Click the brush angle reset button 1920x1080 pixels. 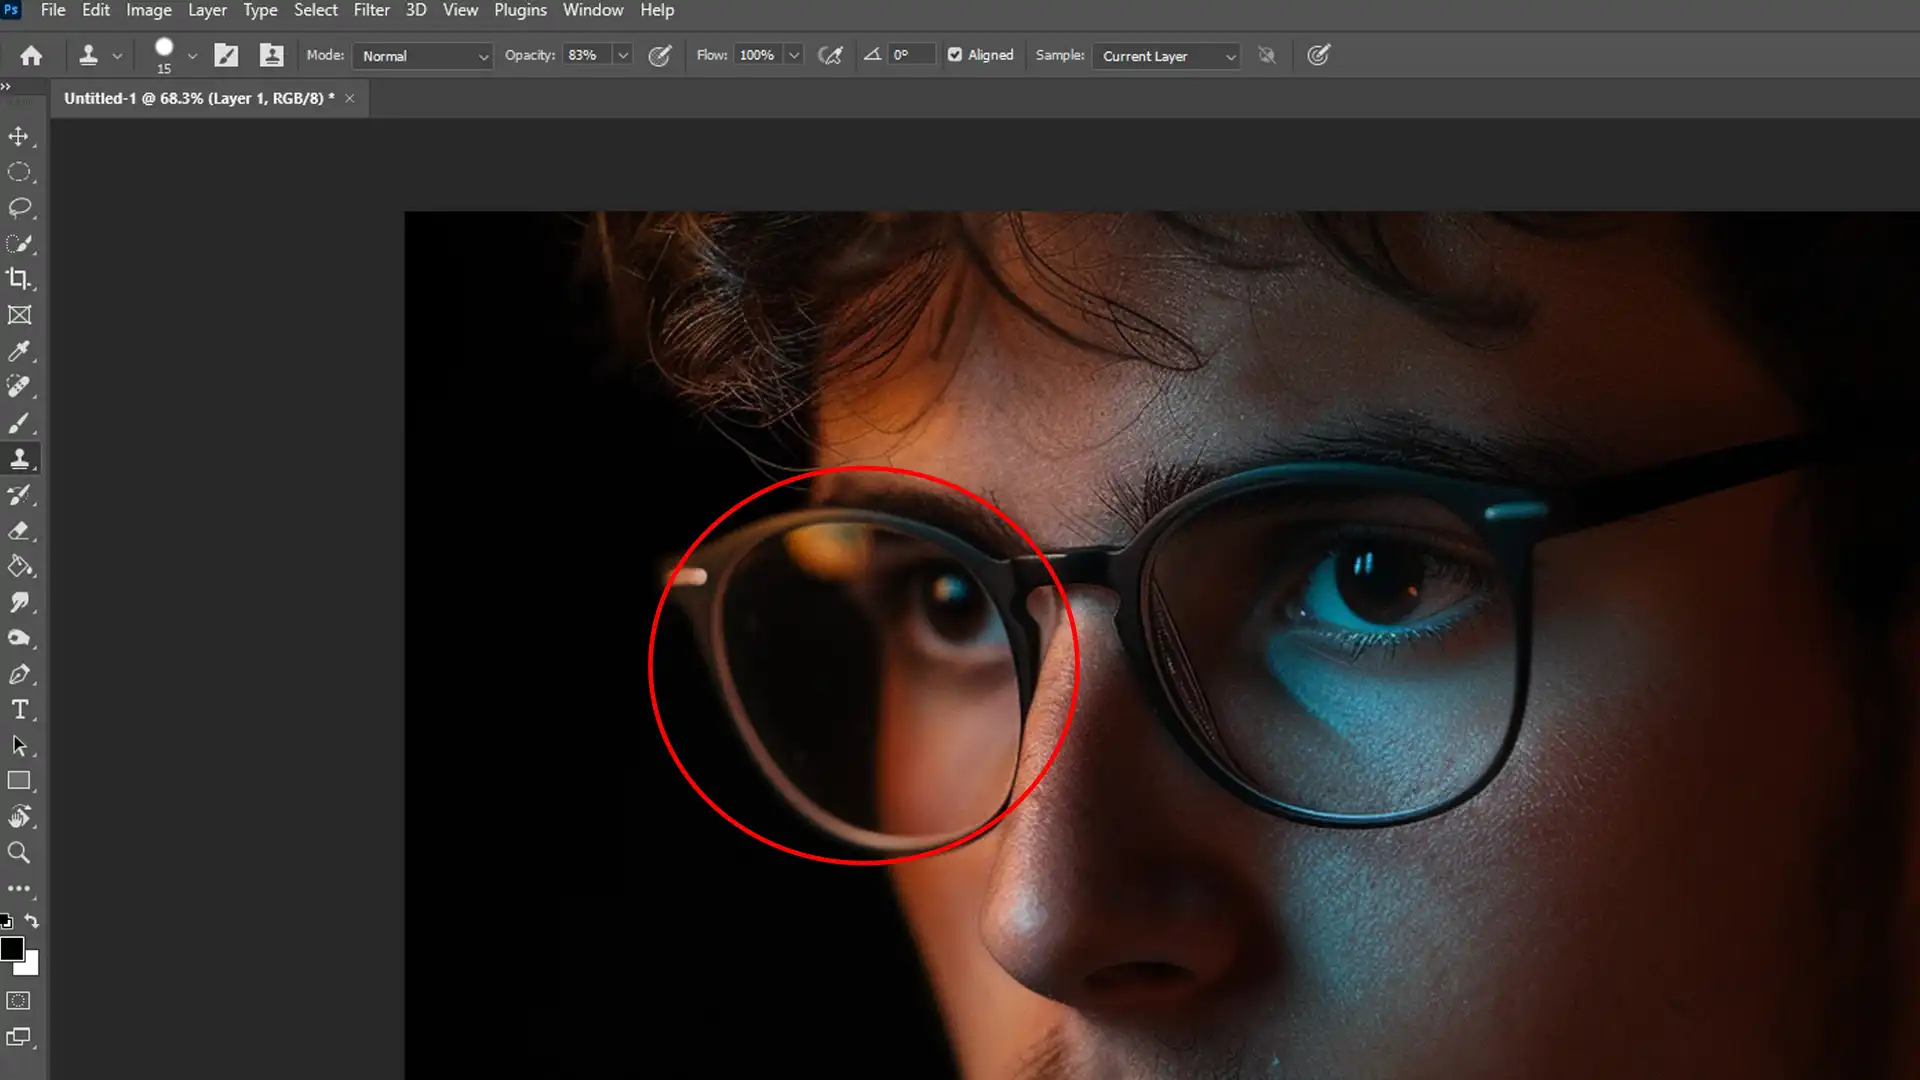[870, 55]
